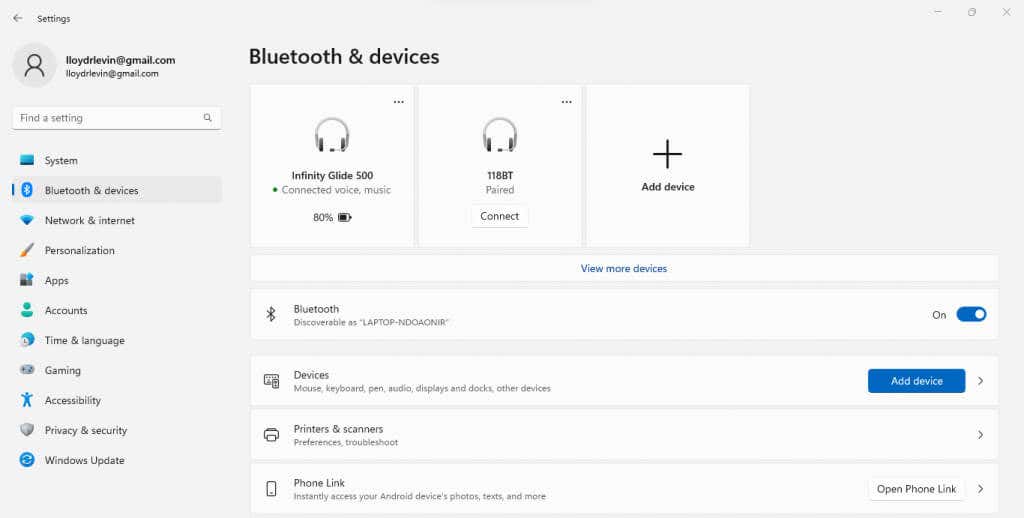Click View more devices link

(x=624, y=268)
